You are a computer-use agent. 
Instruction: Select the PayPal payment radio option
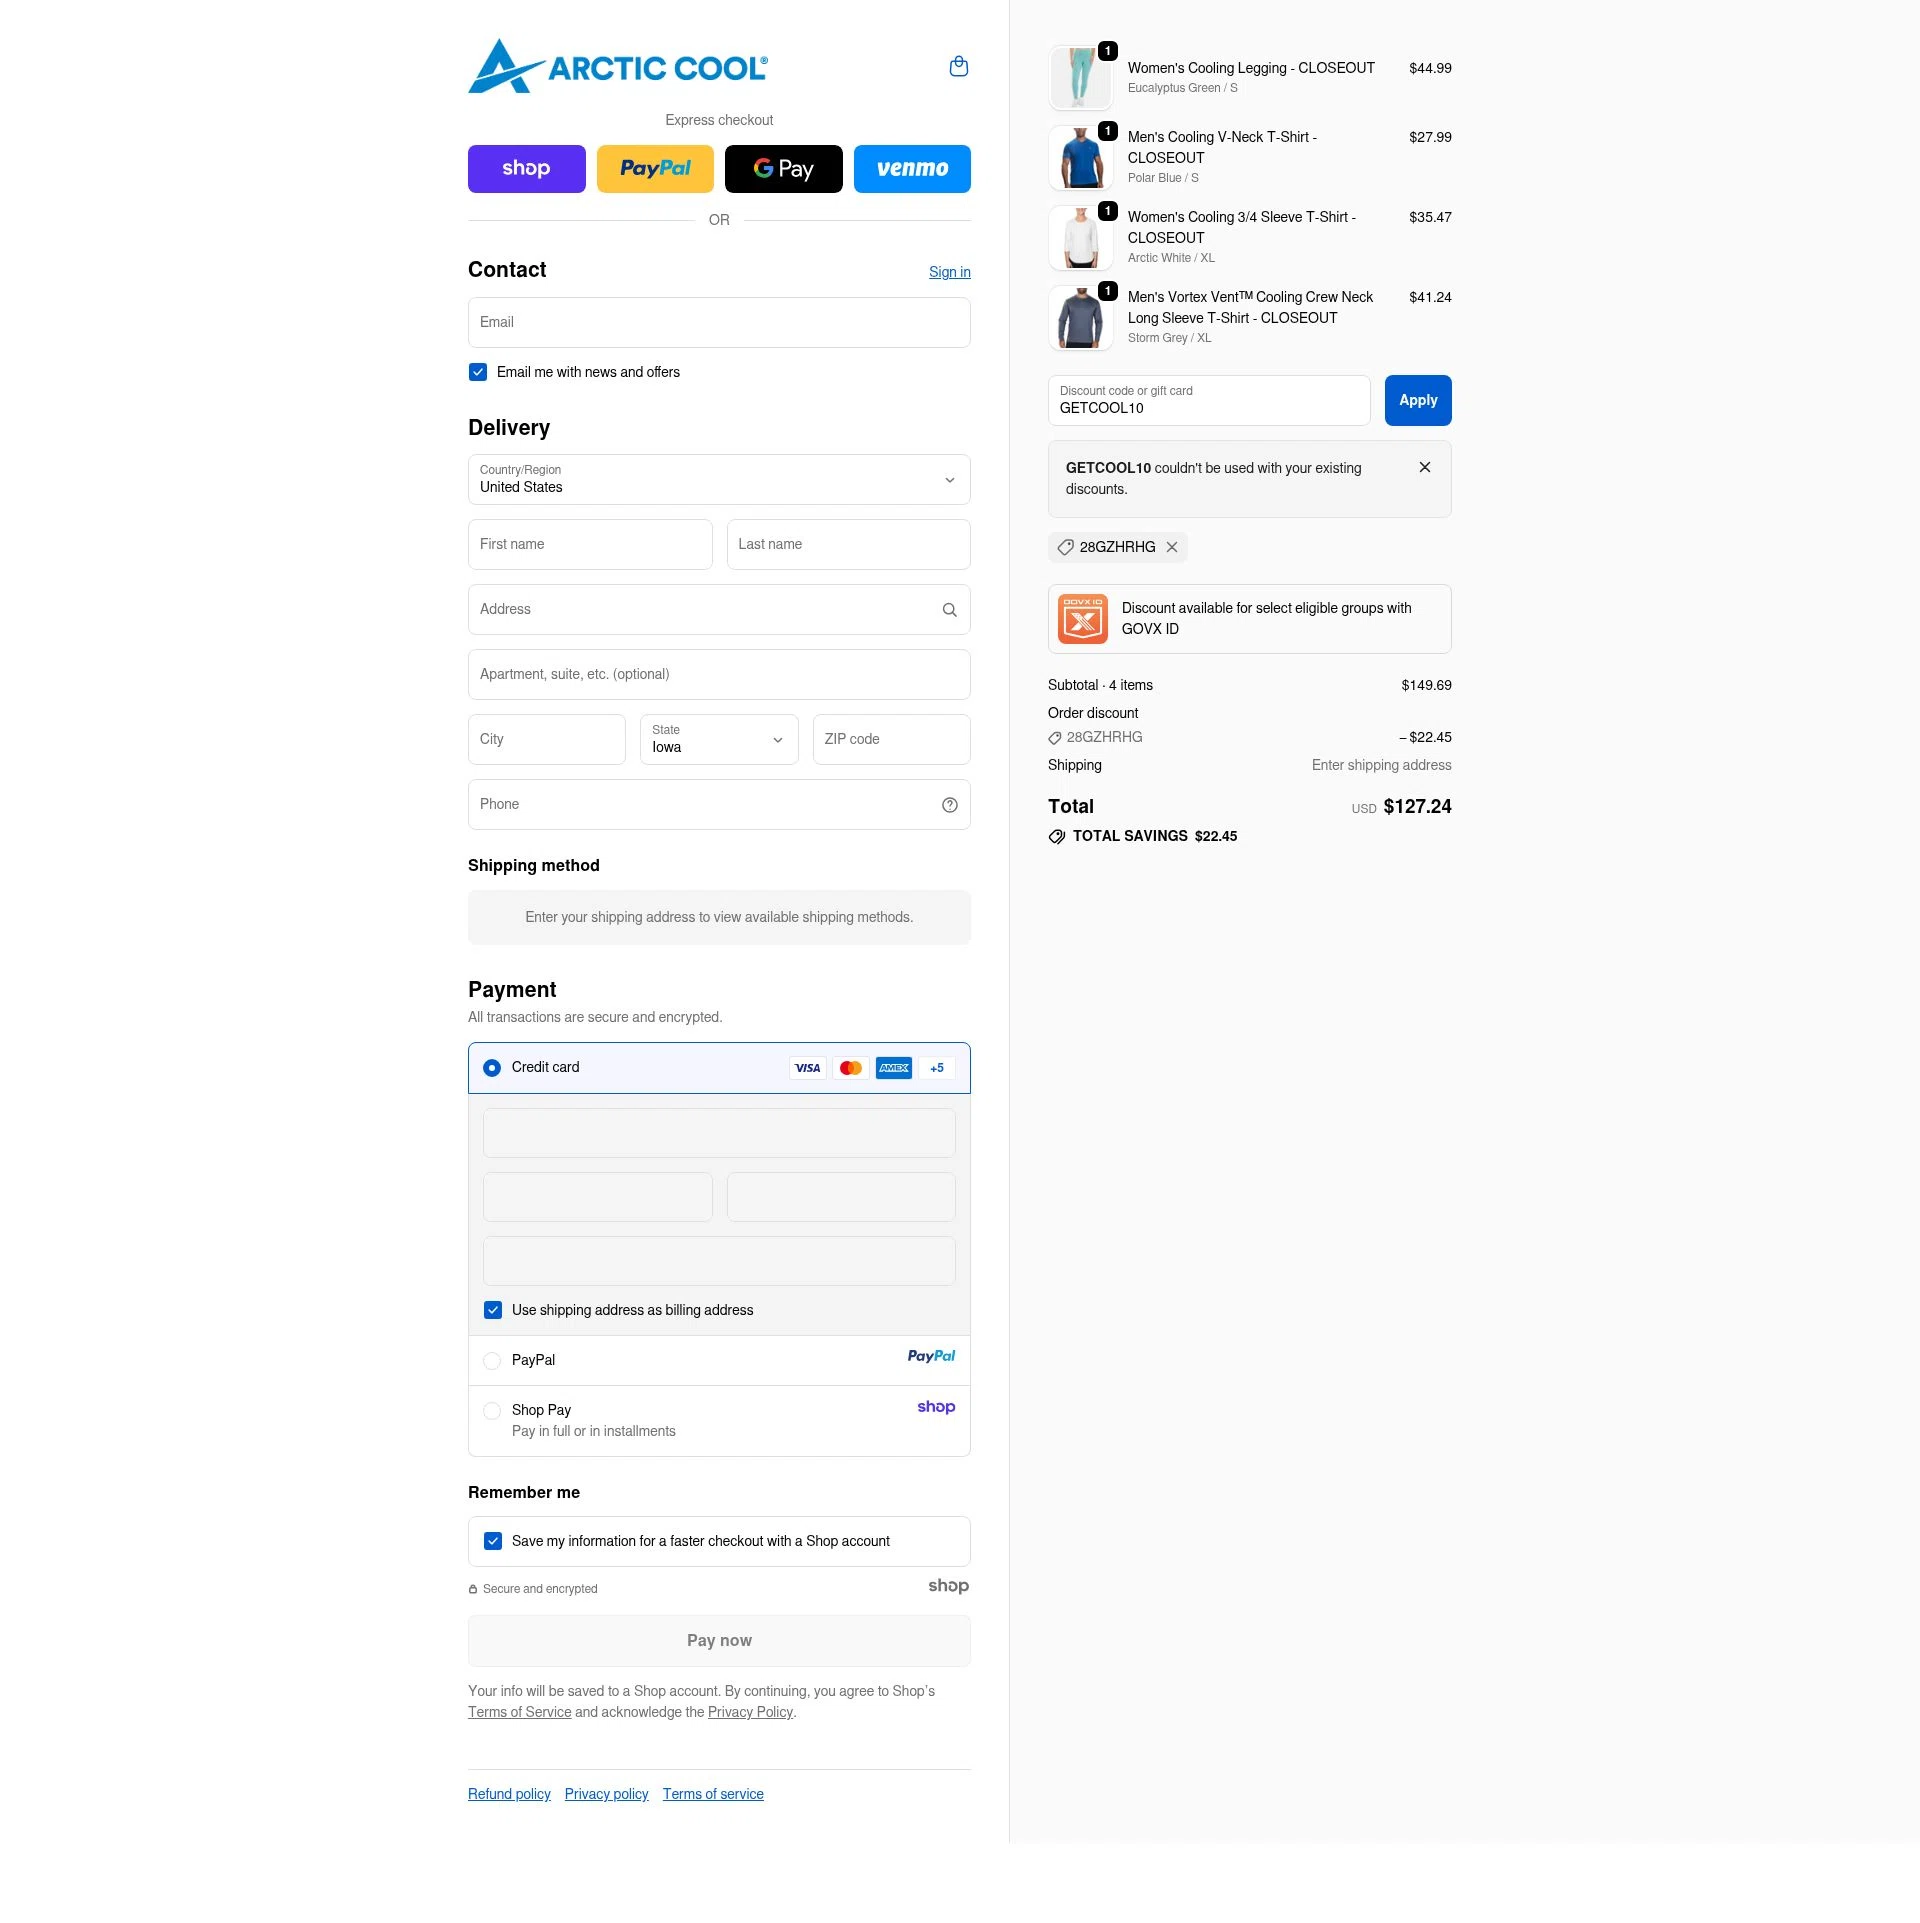(492, 1361)
